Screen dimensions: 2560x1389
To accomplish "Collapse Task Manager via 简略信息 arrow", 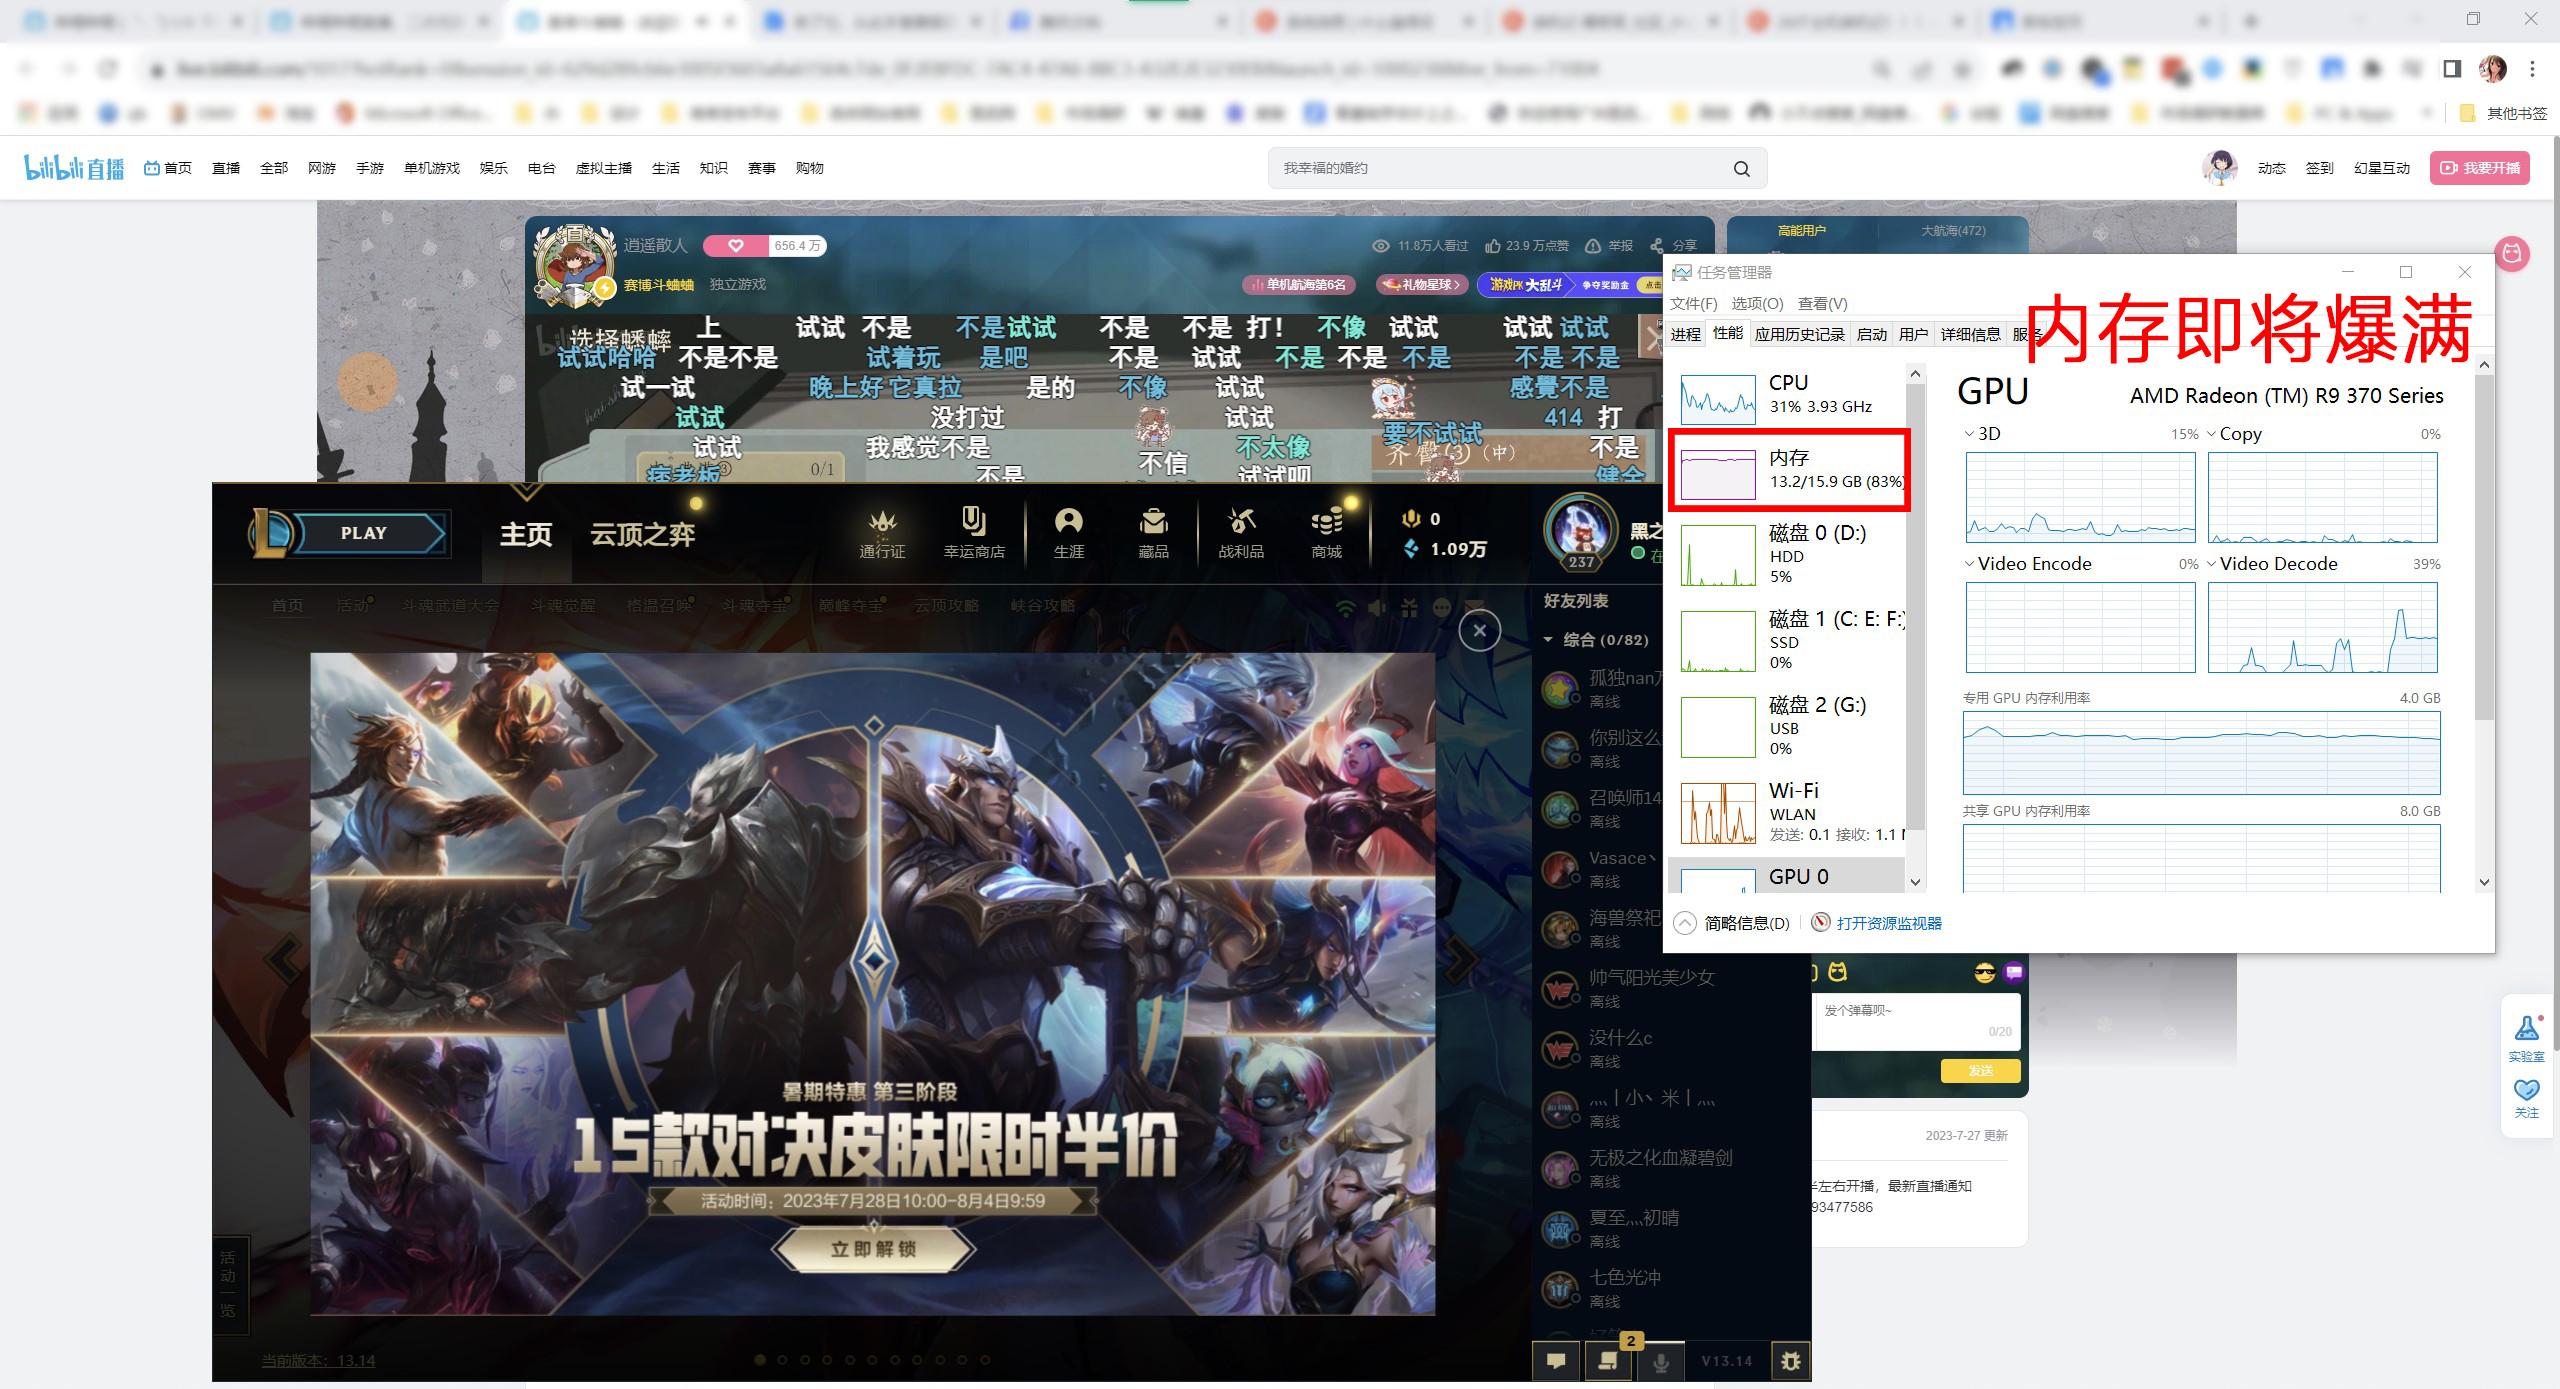I will (1685, 923).
